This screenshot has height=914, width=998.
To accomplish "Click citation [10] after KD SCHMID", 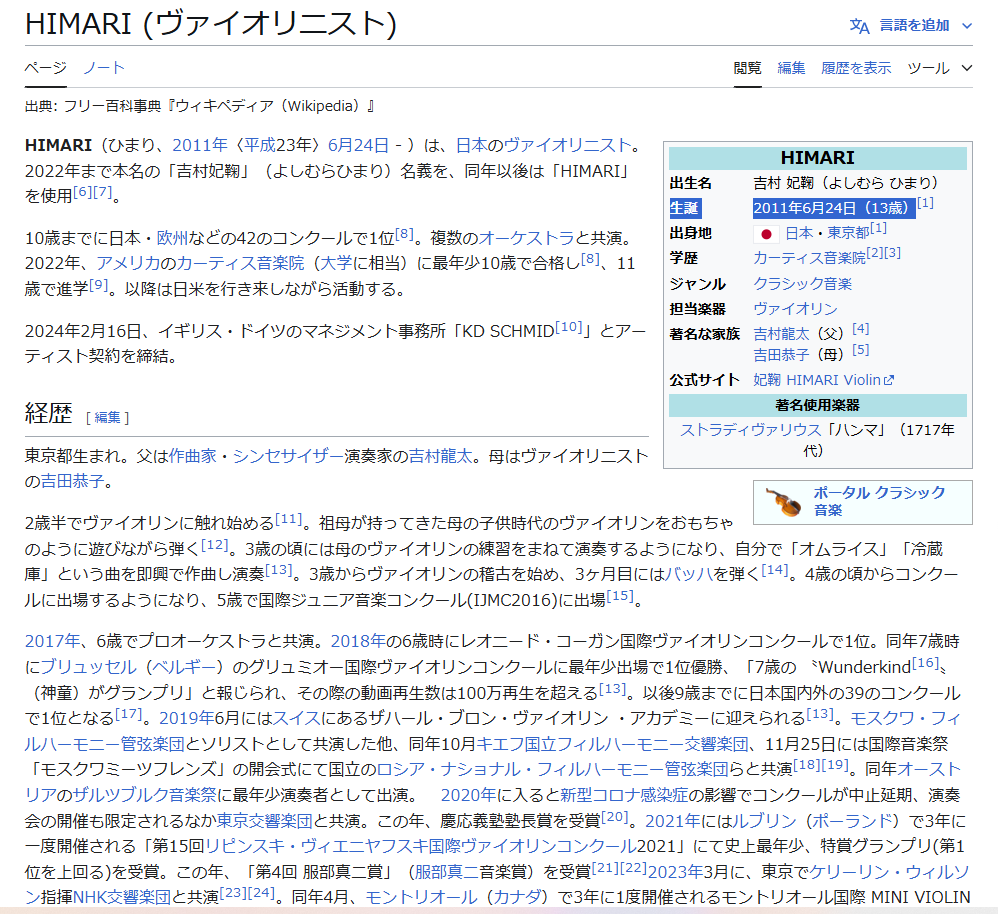I will pos(568,327).
